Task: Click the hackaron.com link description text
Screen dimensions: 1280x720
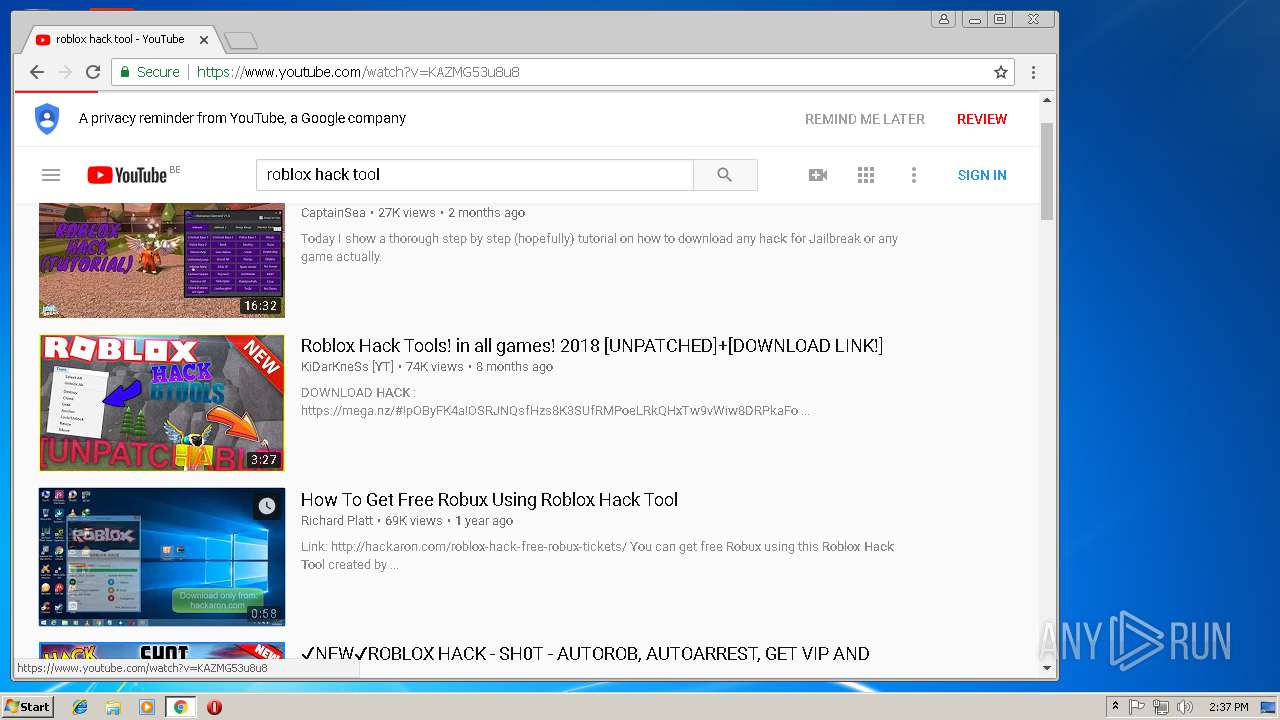Action: 597,556
